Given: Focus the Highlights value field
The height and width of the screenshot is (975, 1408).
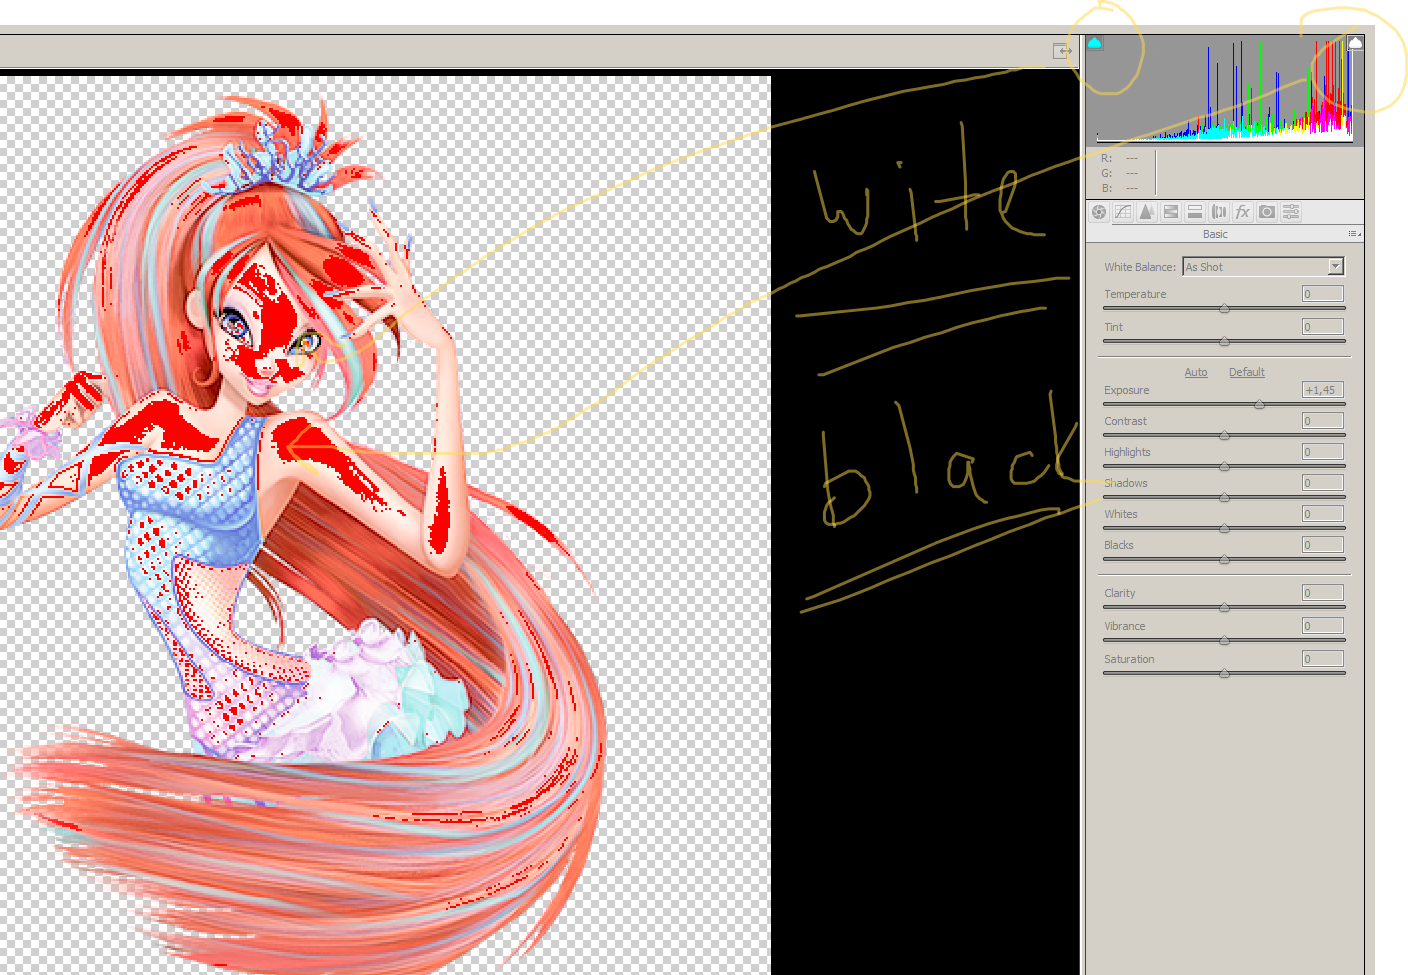Looking at the screenshot, I should tap(1323, 452).
